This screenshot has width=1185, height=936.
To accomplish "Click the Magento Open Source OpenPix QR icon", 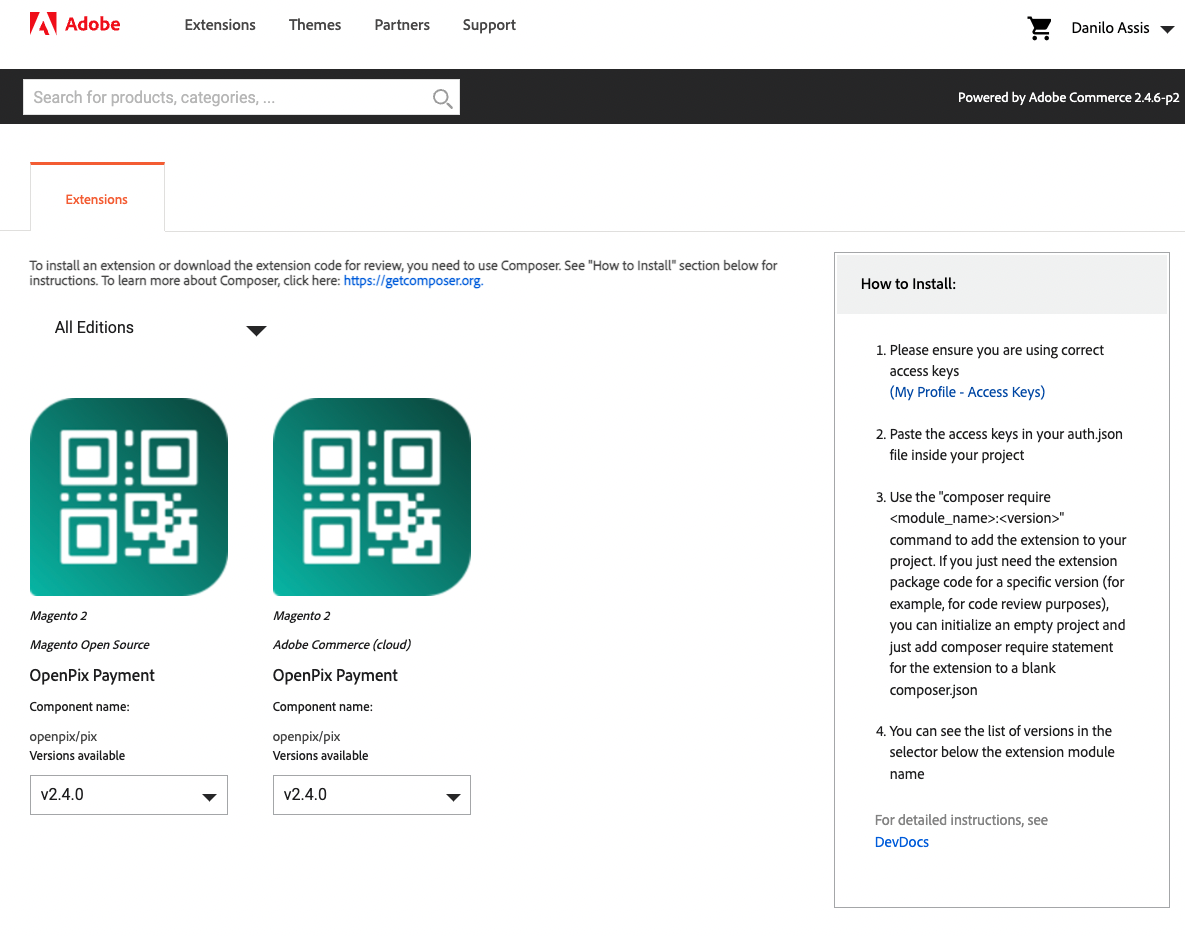I will pos(129,497).
